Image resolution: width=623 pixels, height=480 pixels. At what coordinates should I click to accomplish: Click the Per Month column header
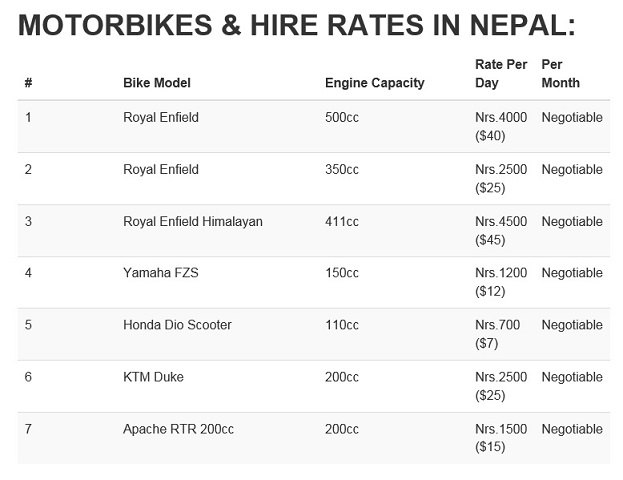pos(561,74)
